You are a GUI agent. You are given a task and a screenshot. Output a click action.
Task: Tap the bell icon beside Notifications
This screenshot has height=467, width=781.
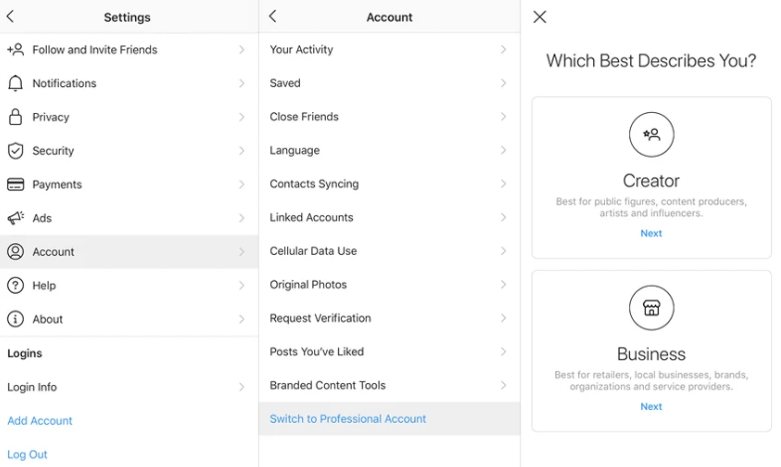coord(15,83)
